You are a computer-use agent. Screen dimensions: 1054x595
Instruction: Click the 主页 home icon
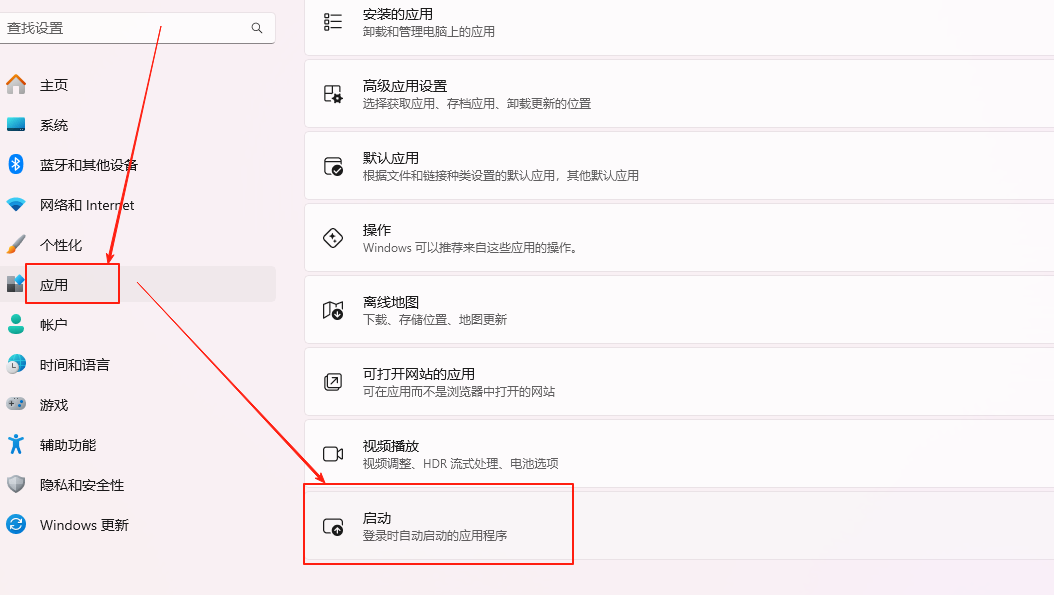[x=16, y=85]
